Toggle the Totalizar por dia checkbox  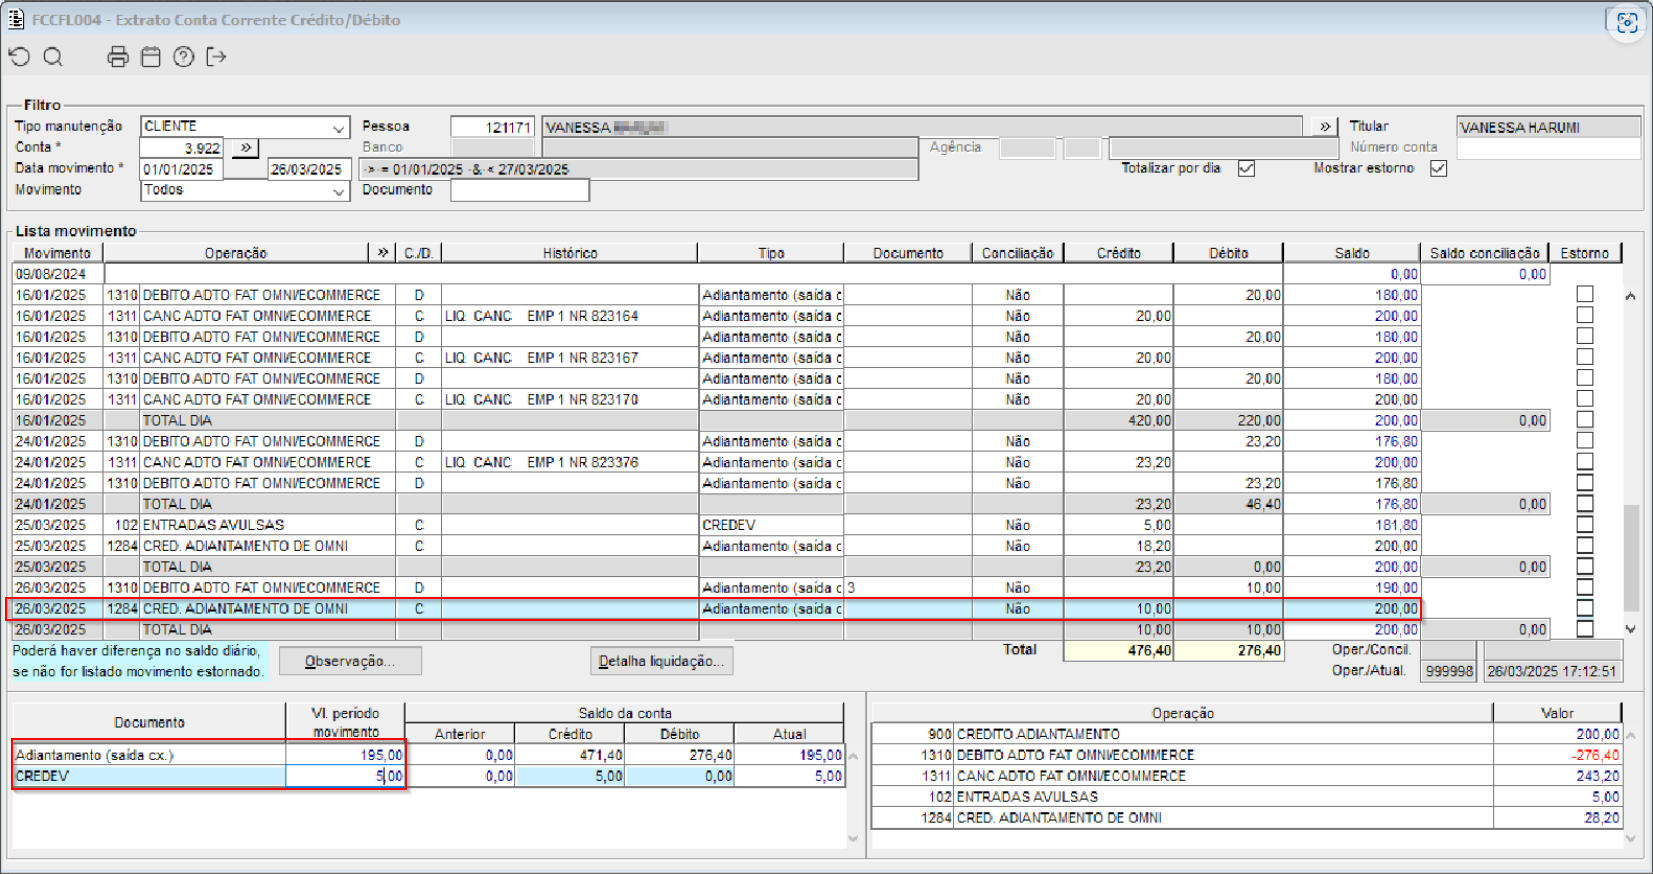click(x=1246, y=168)
